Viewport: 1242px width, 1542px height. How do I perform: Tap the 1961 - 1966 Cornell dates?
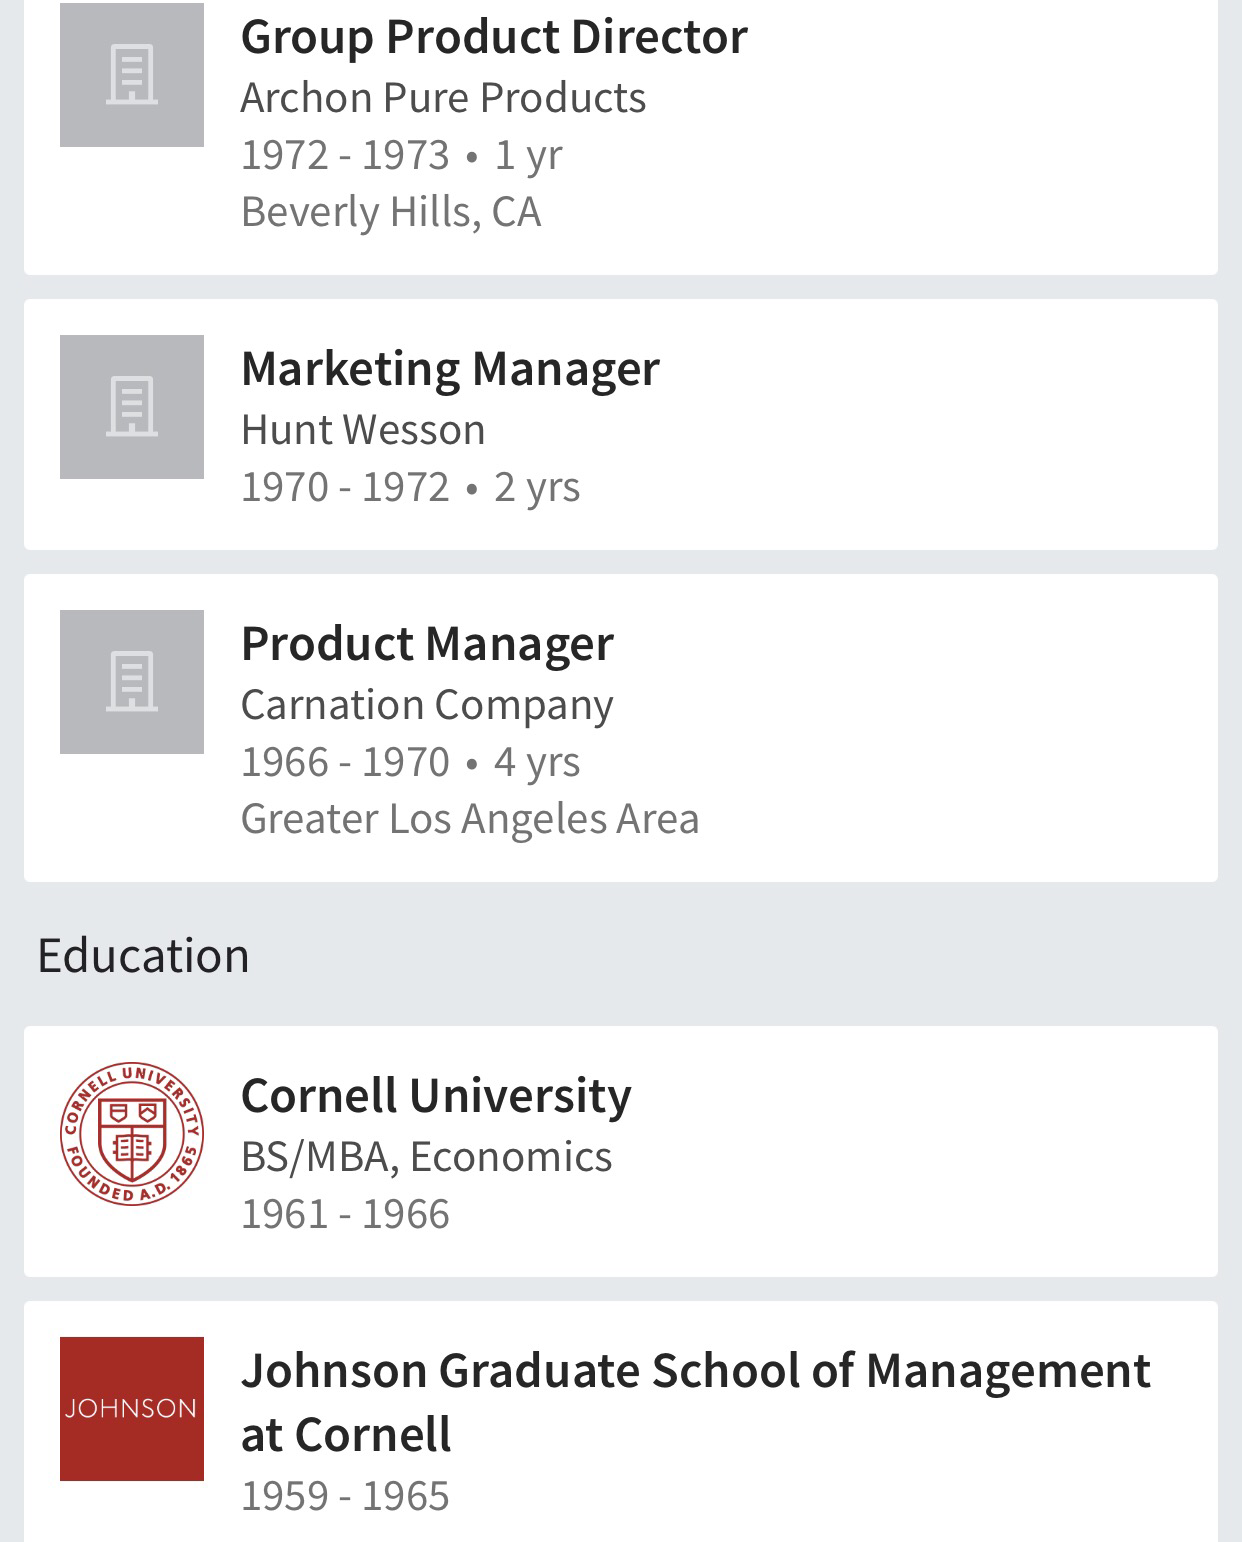(345, 1214)
